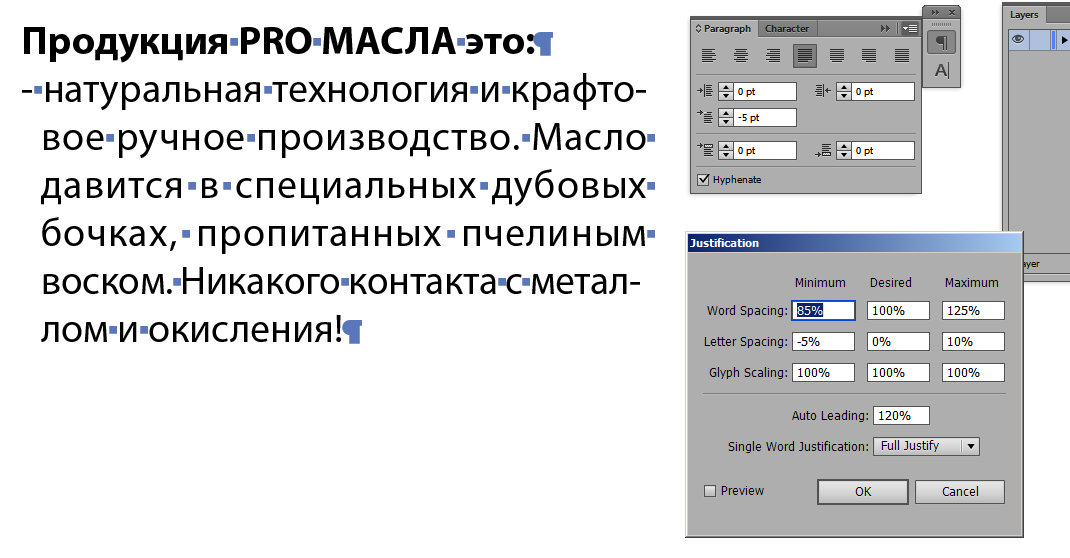
Task: Decrease first-line indent with down arrow
Action: 725,121
